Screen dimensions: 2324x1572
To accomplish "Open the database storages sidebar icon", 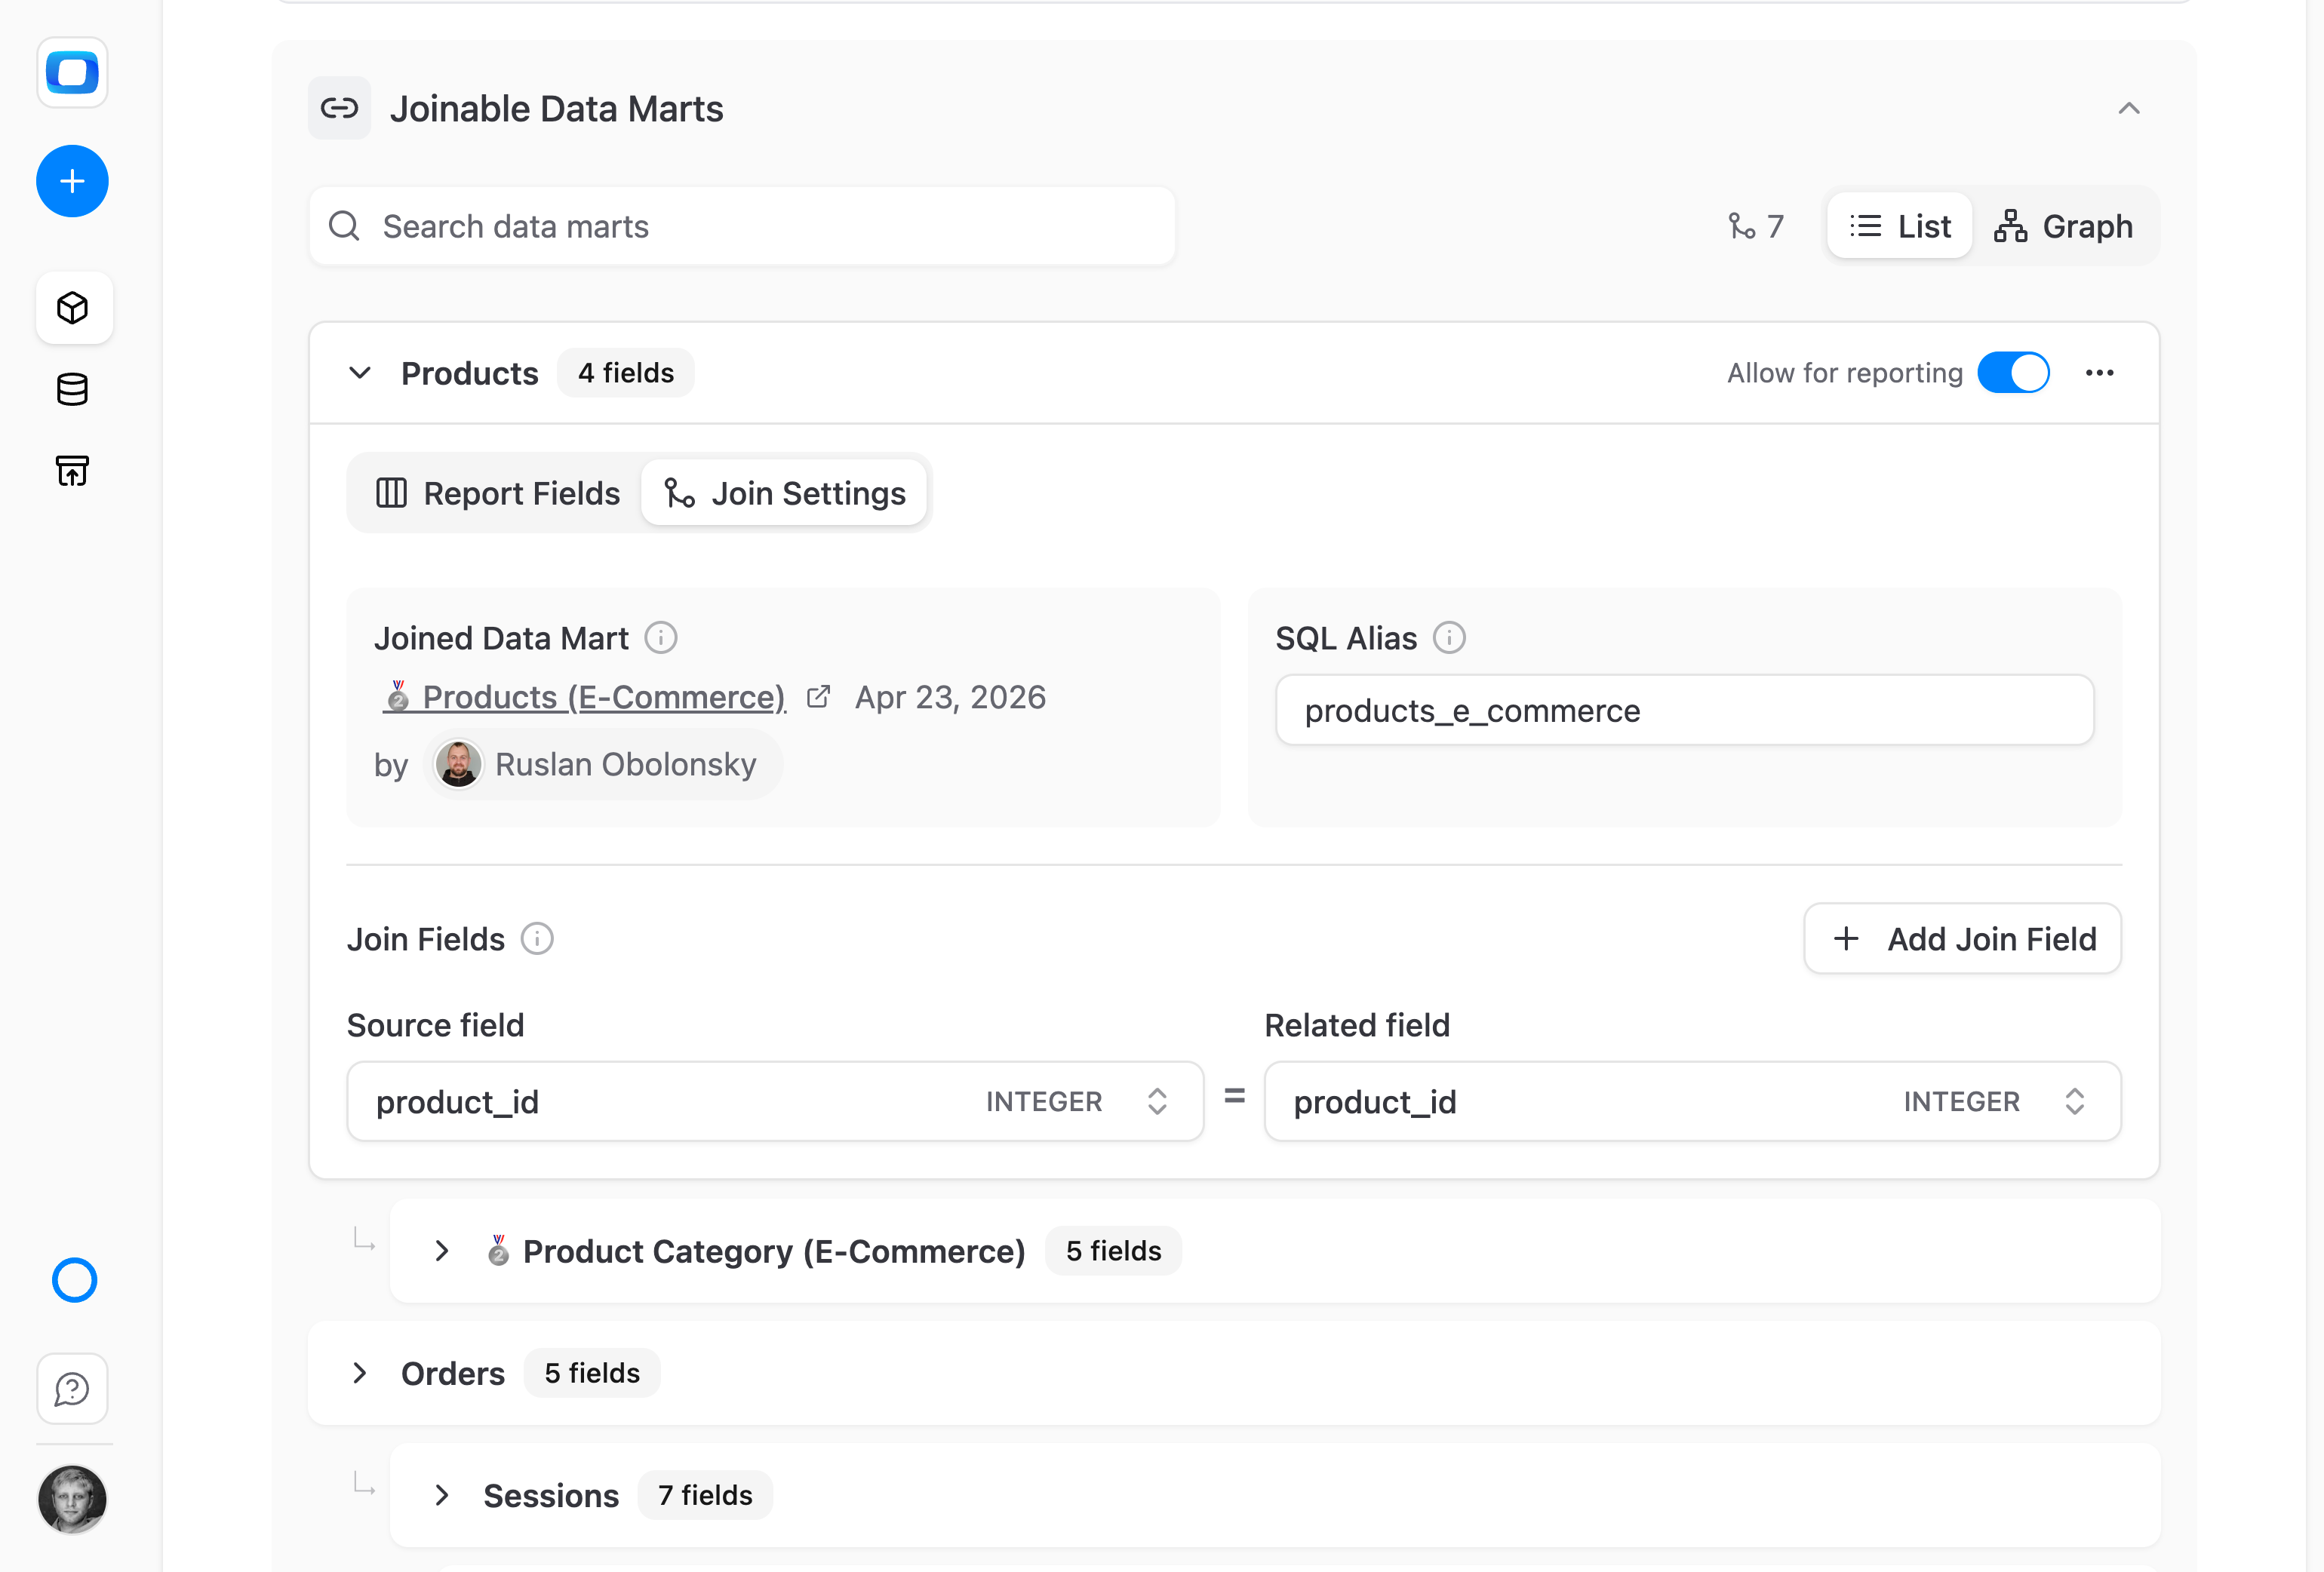I will point(72,389).
